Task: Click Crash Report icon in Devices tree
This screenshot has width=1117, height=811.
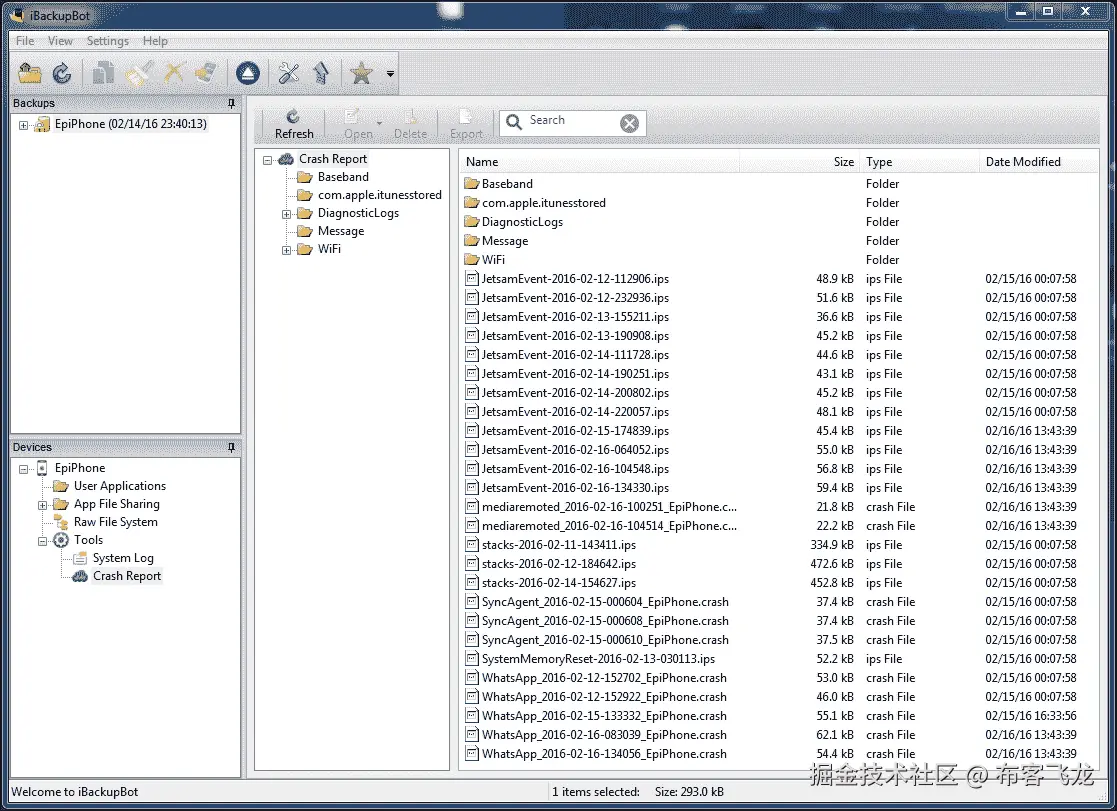Action: [x=80, y=576]
